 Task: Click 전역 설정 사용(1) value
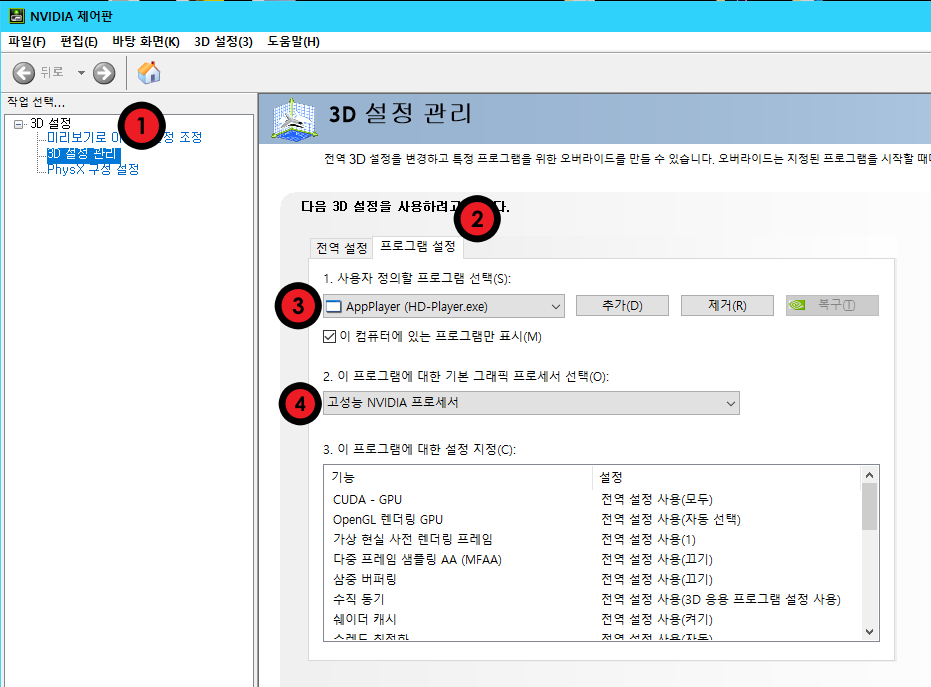648,539
